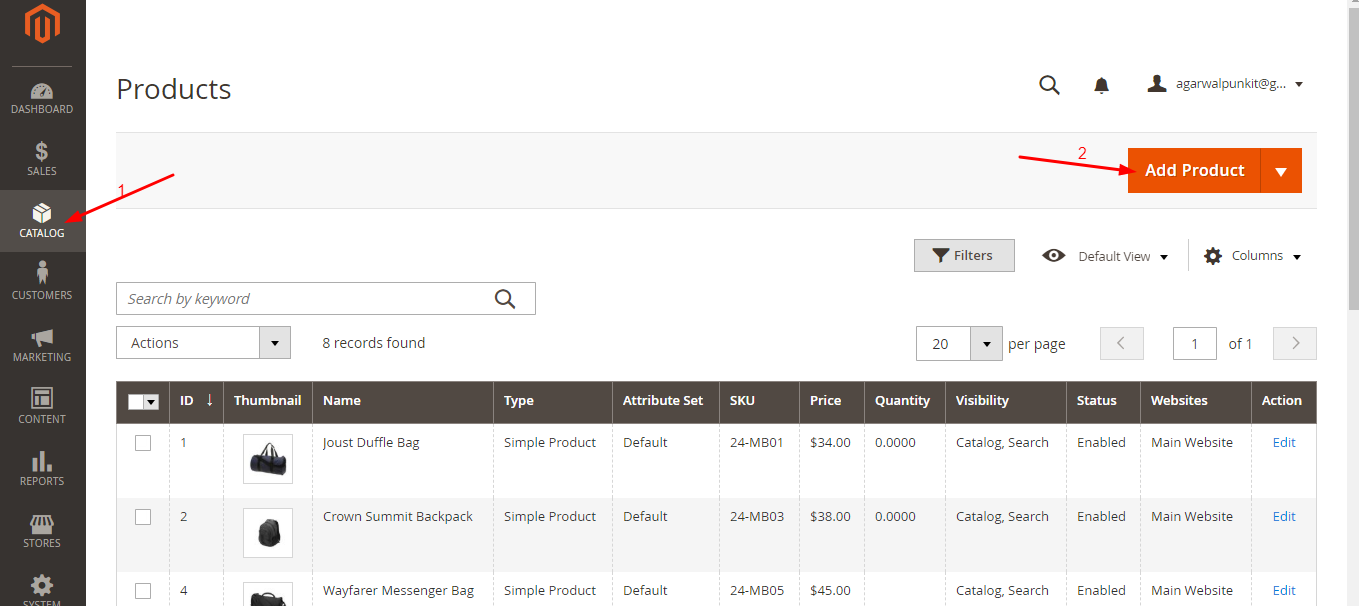Screen dimensions: 1359x606
Task: Expand the Add Product type arrow
Action: pyautogui.click(x=1281, y=171)
